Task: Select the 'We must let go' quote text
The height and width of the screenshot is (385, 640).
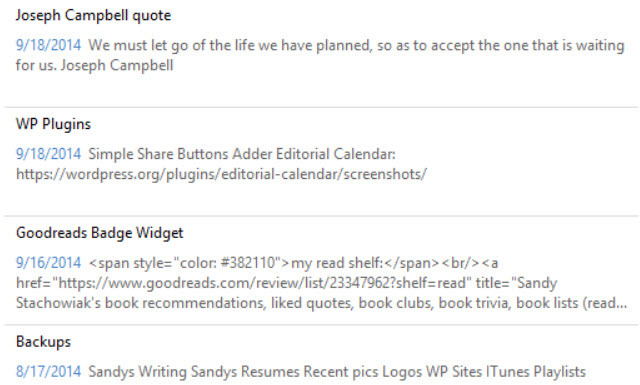Action: [x=356, y=45]
